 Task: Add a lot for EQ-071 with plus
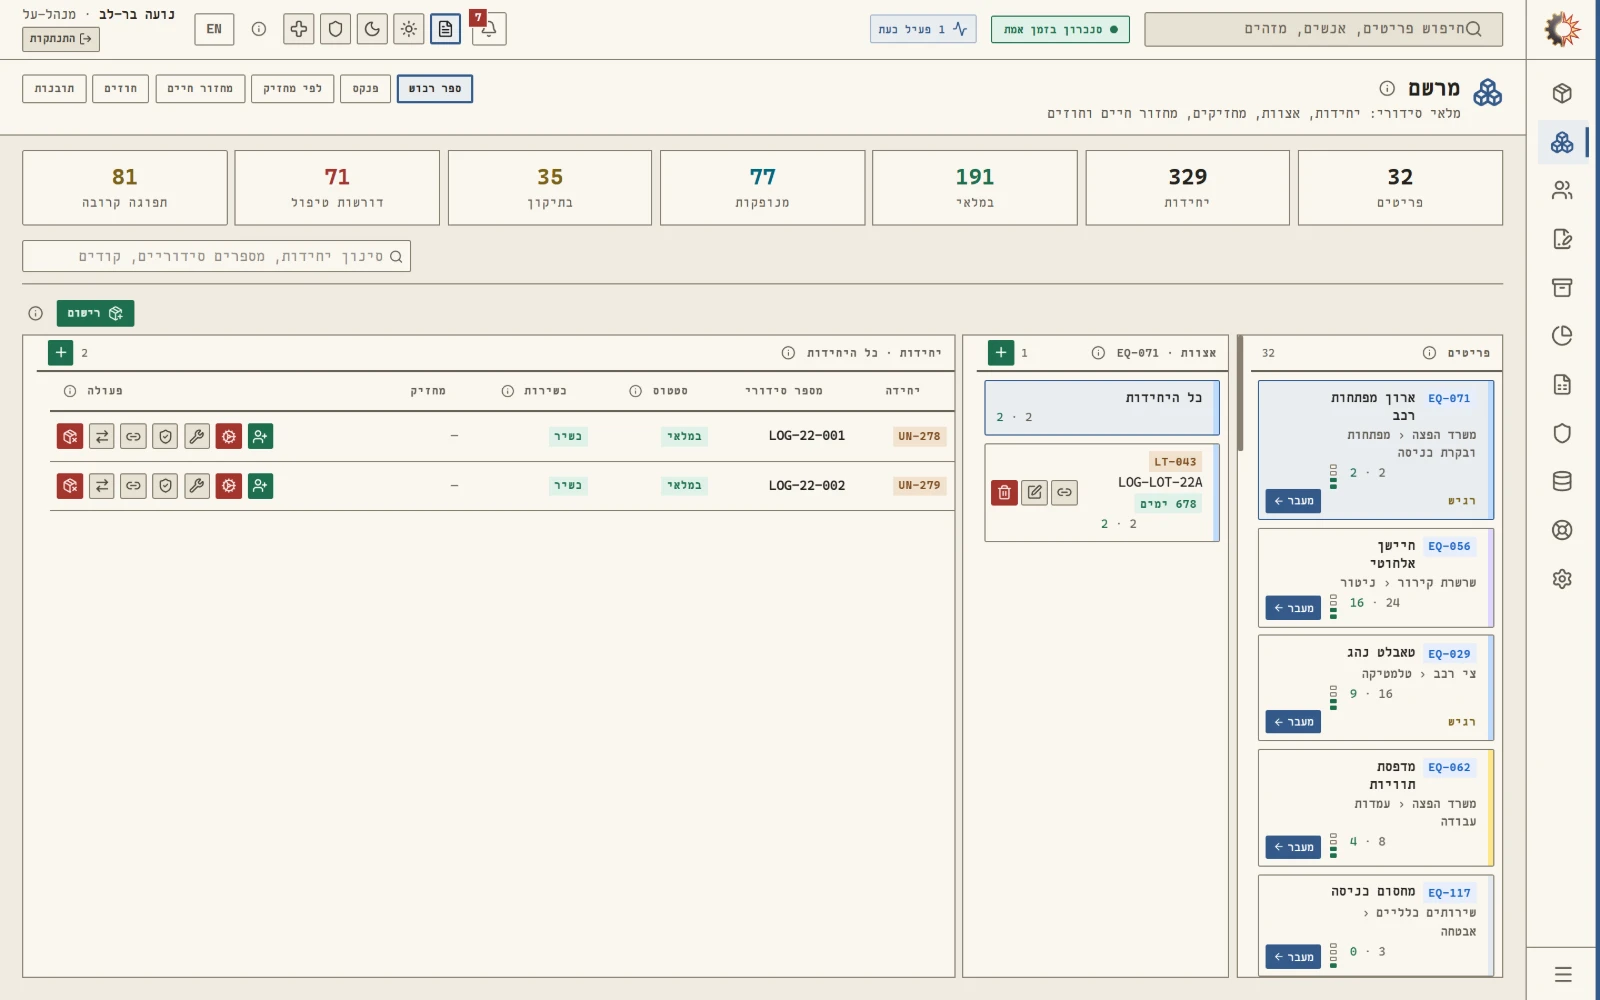(1001, 352)
